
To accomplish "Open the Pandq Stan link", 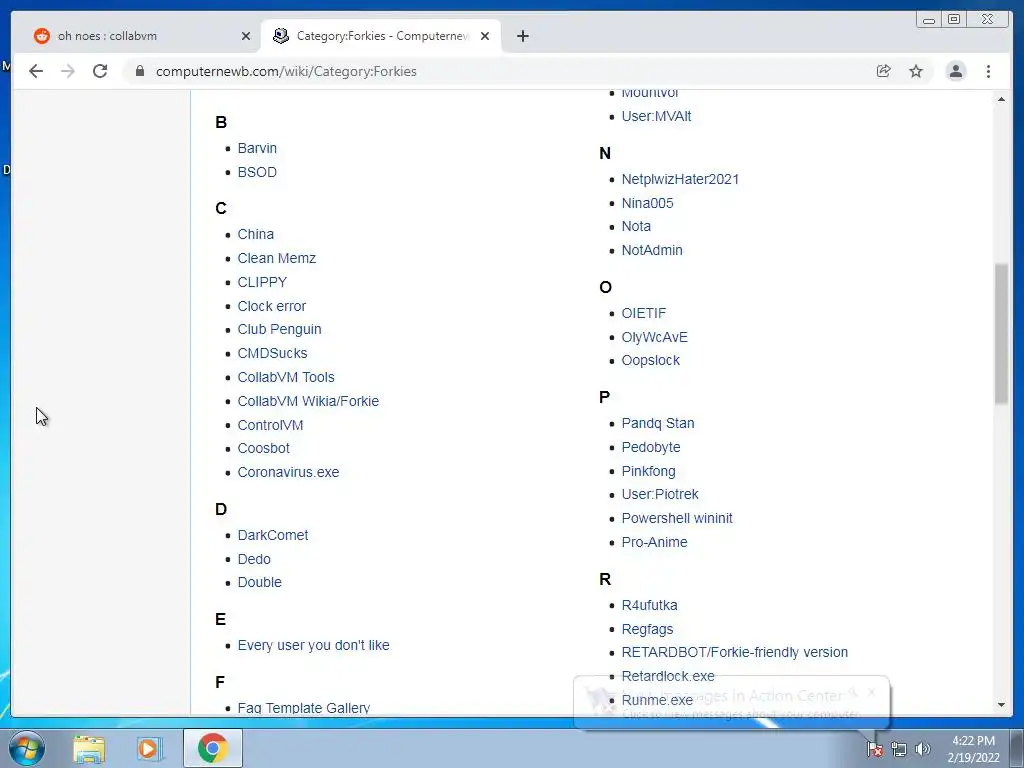I will 658,423.
